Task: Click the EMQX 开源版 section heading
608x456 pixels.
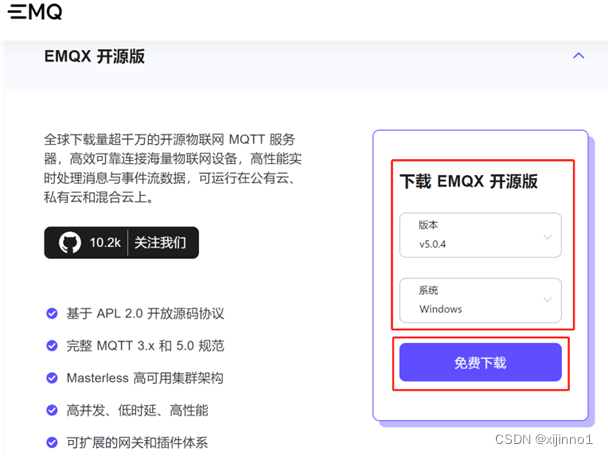Action: 95,56
